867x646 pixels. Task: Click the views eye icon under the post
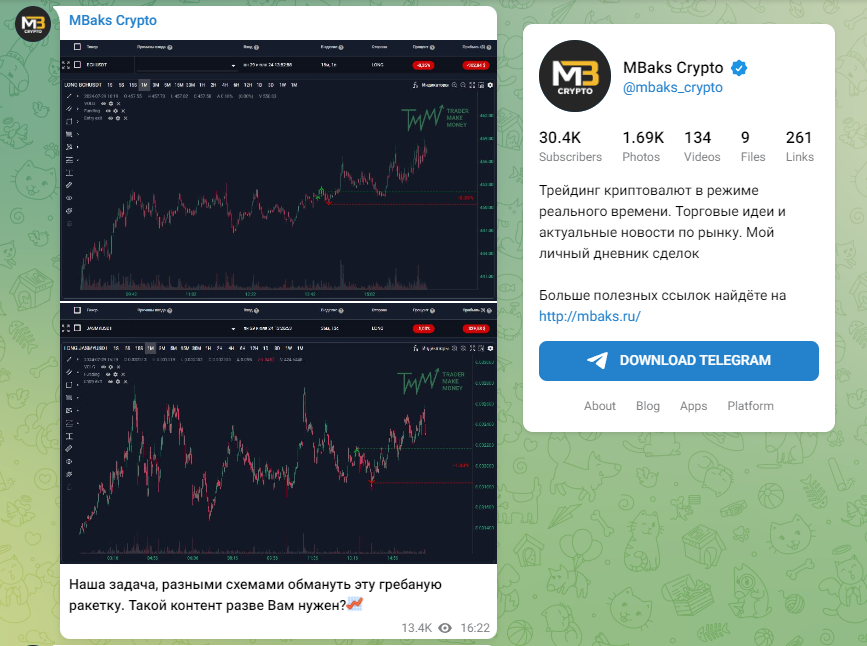(x=445, y=628)
